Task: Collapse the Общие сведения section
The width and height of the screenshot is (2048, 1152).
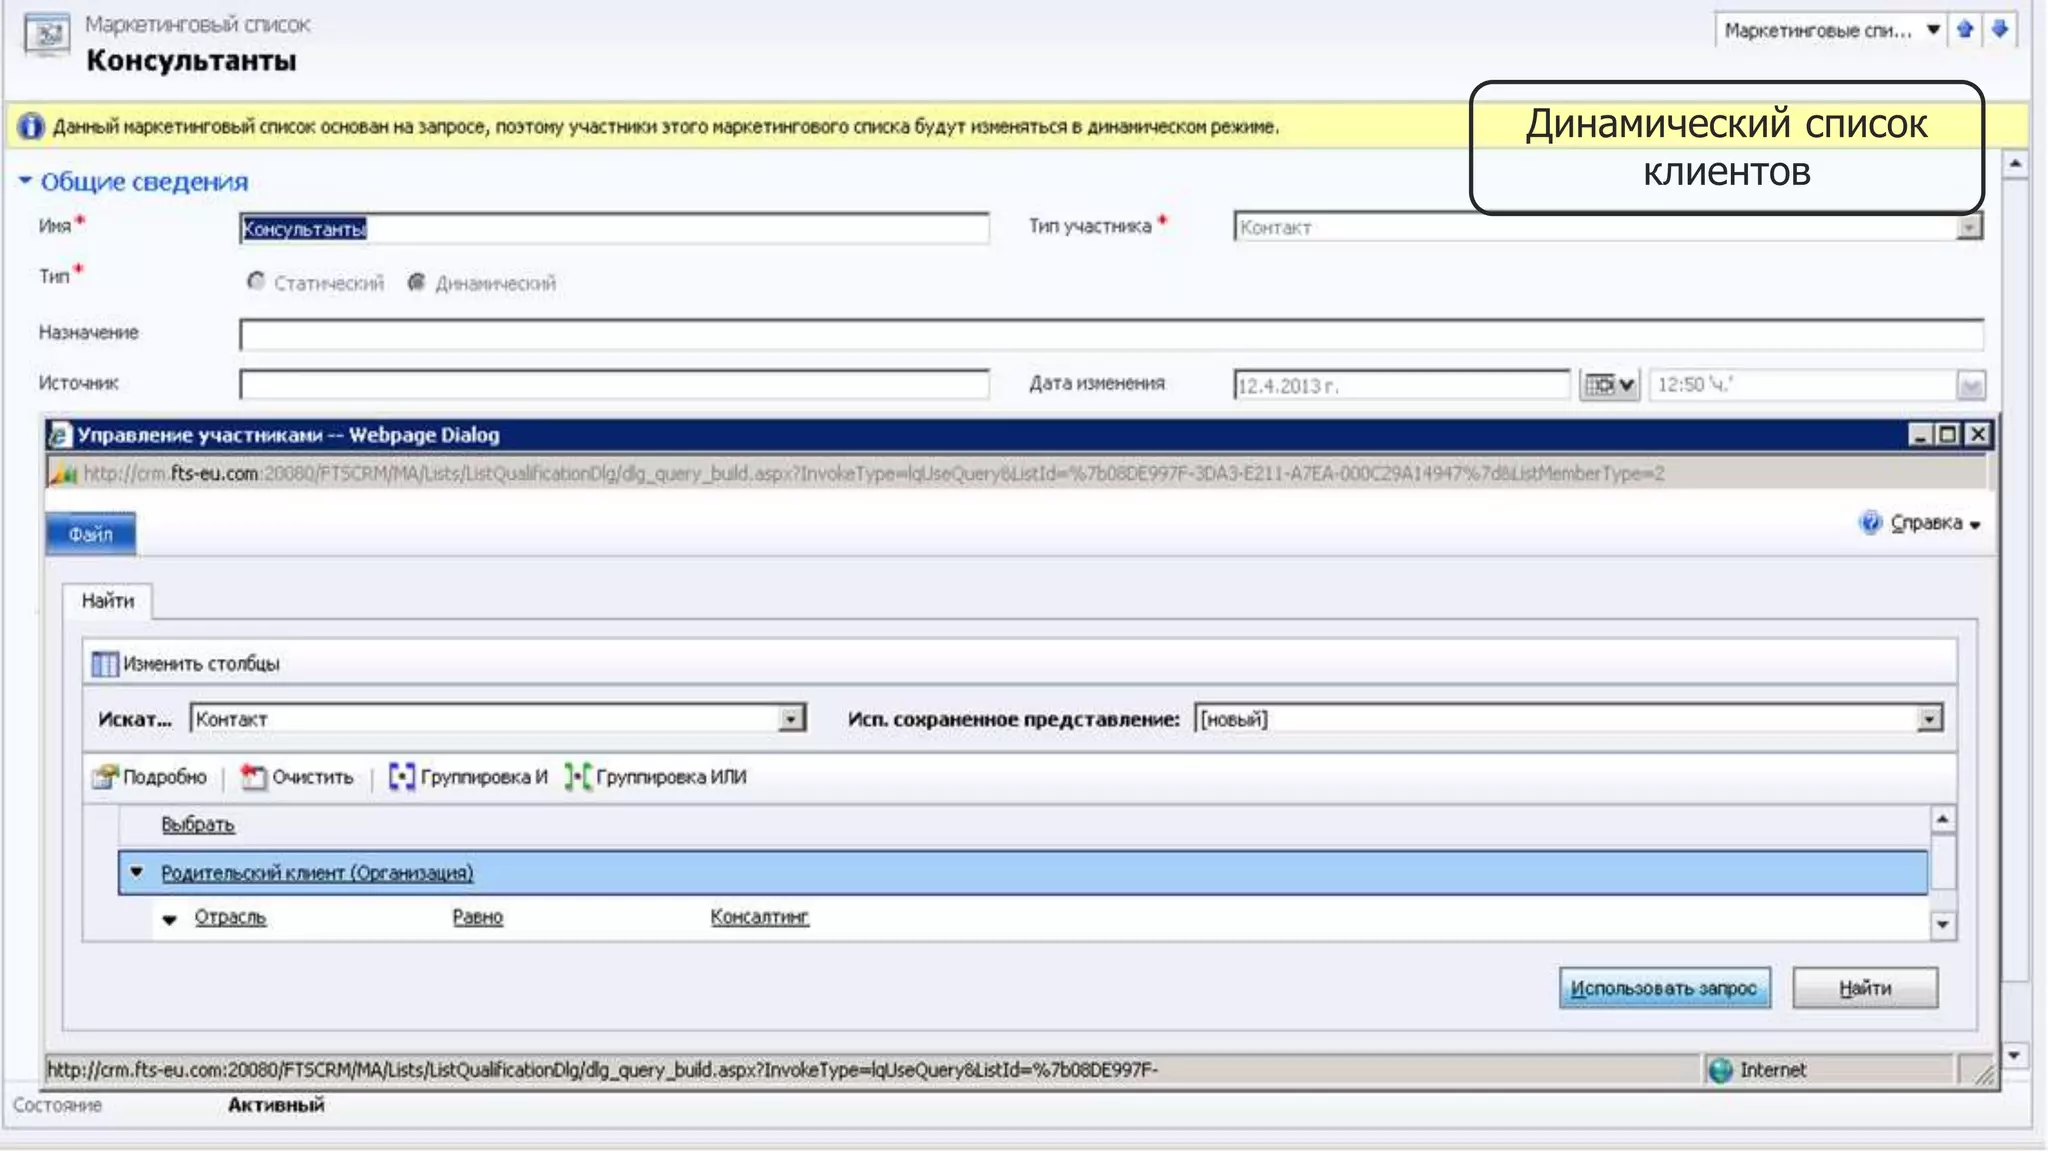Action: click(26, 181)
